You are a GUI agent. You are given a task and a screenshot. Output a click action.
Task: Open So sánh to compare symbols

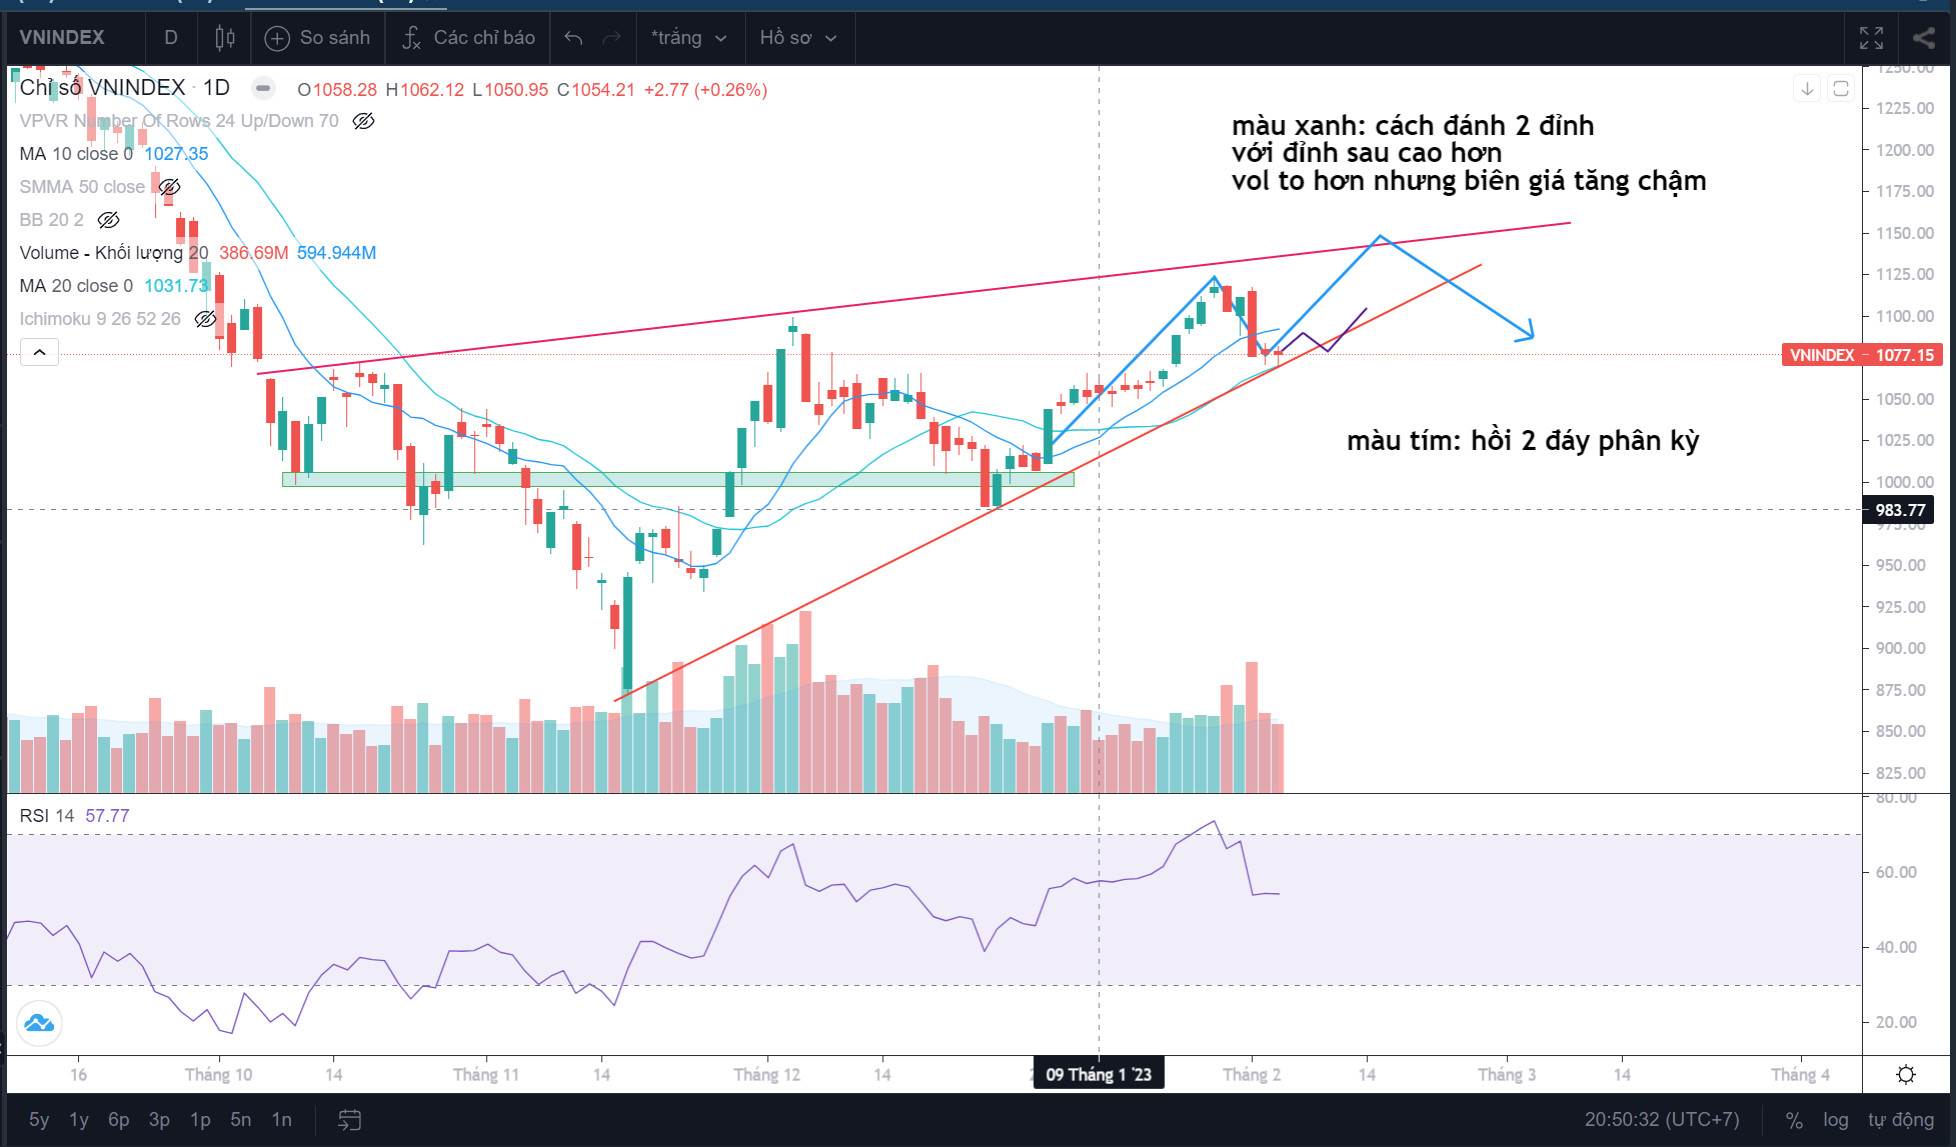[317, 38]
